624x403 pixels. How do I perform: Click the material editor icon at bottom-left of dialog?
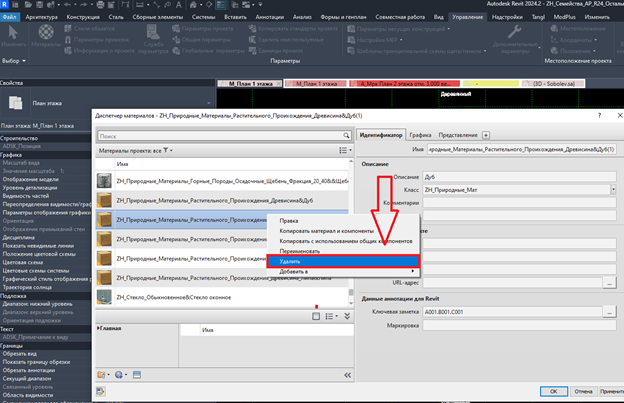point(100,391)
